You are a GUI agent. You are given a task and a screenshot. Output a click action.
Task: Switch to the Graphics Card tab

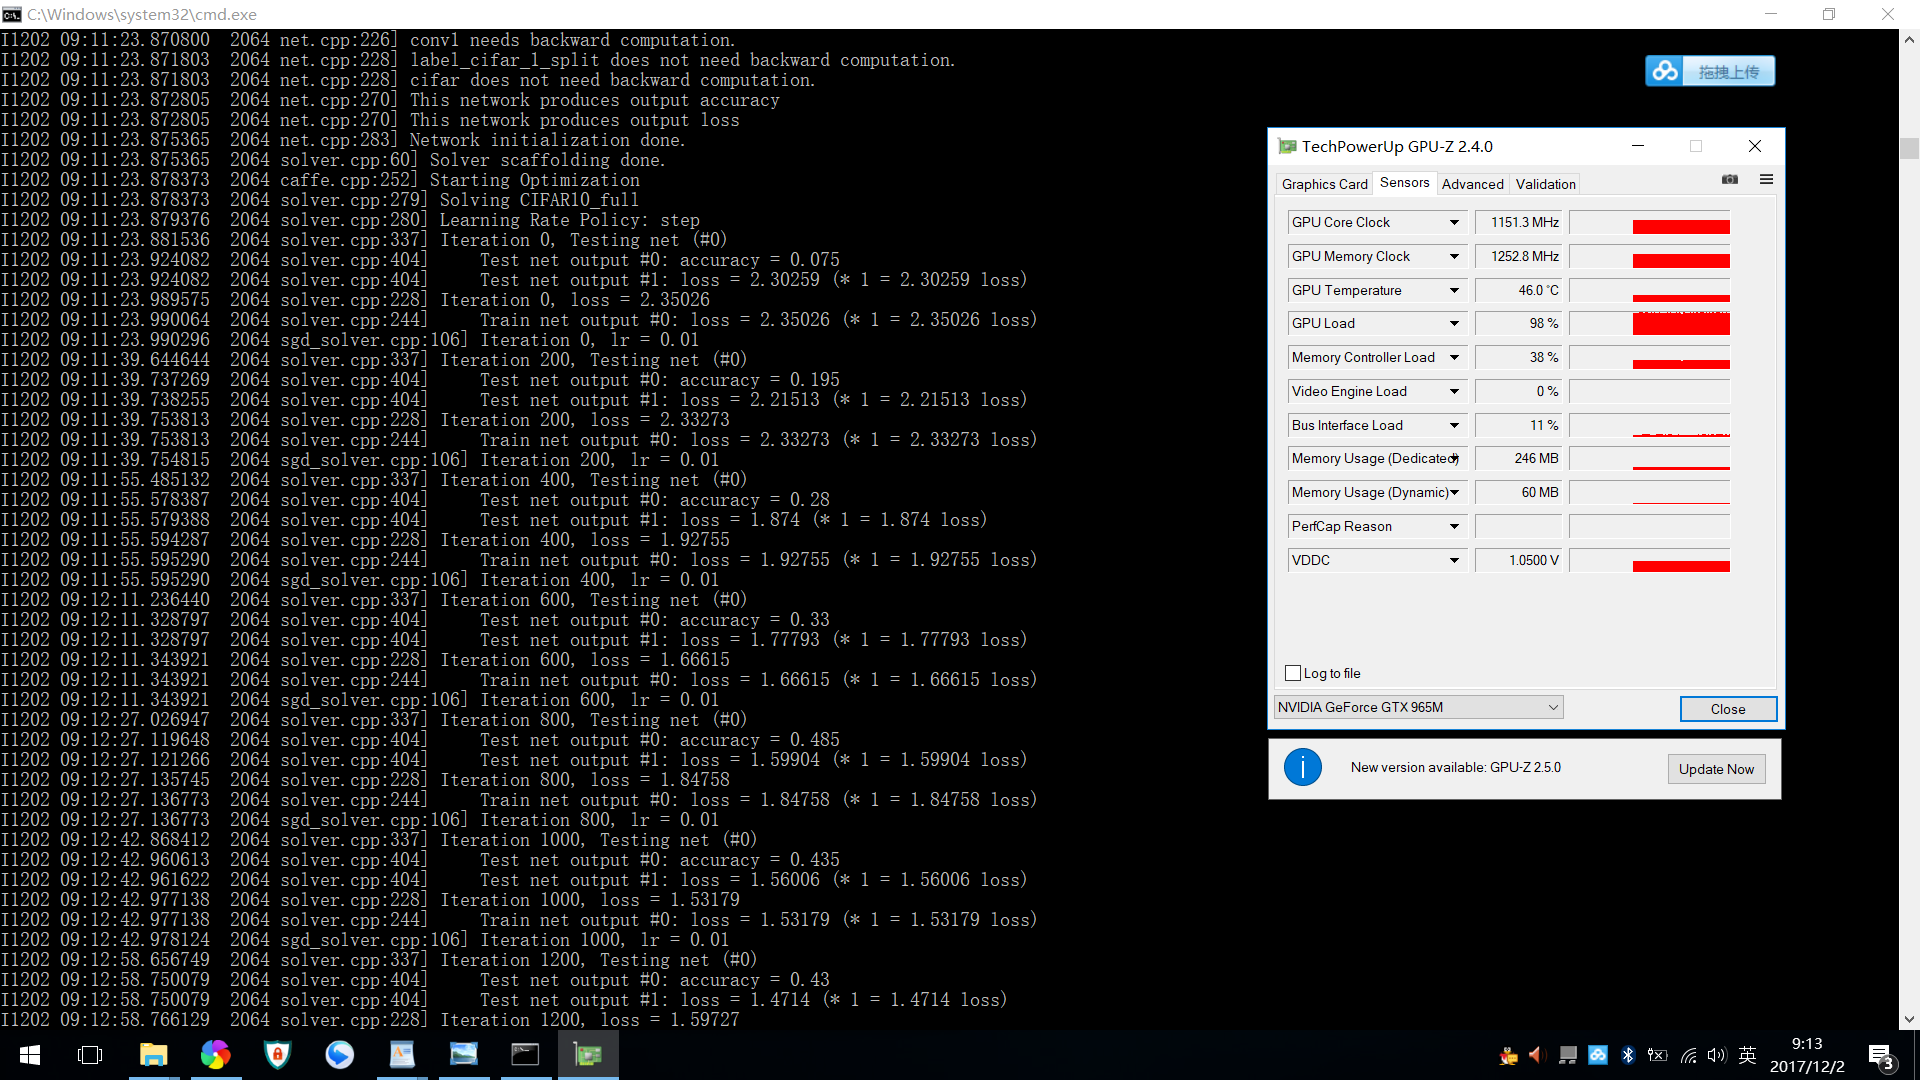(1324, 184)
